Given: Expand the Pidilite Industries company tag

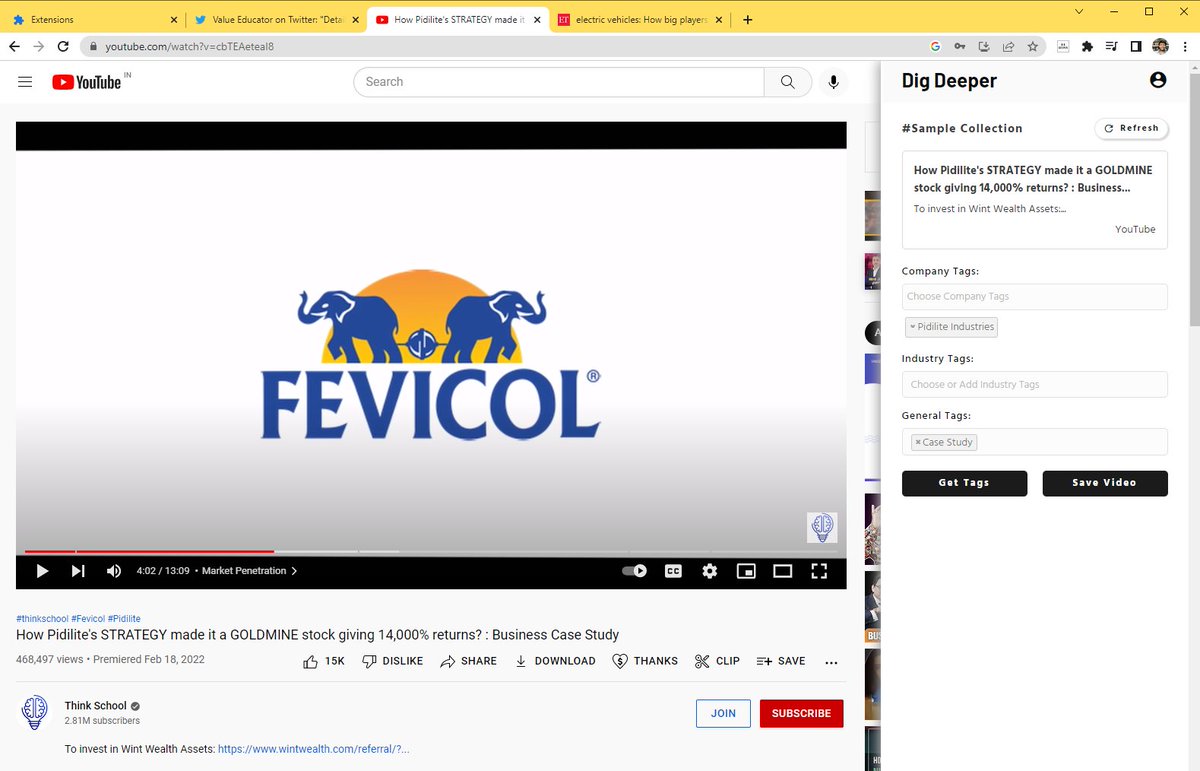Looking at the screenshot, I should pyautogui.click(x=913, y=326).
